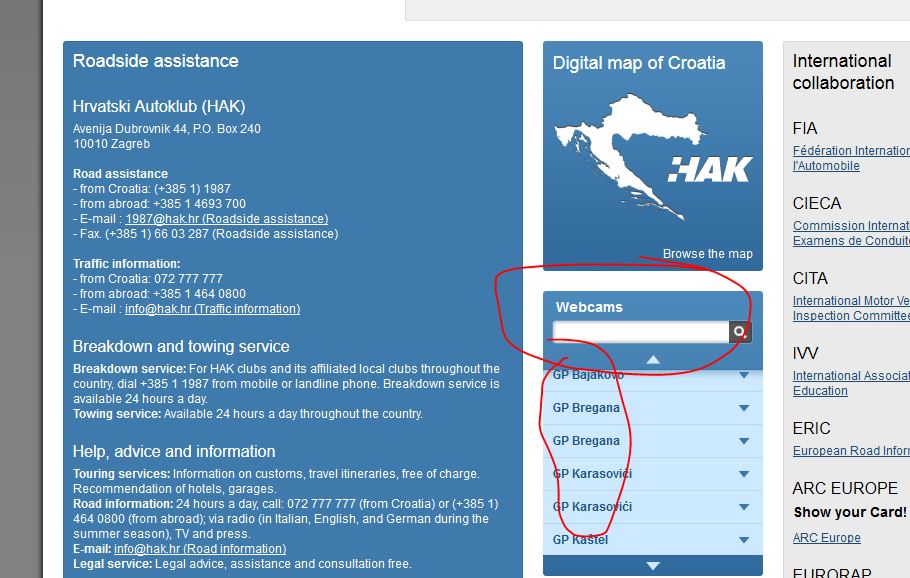
Task: Open the Browse the map link
Action: click(707, 254)
